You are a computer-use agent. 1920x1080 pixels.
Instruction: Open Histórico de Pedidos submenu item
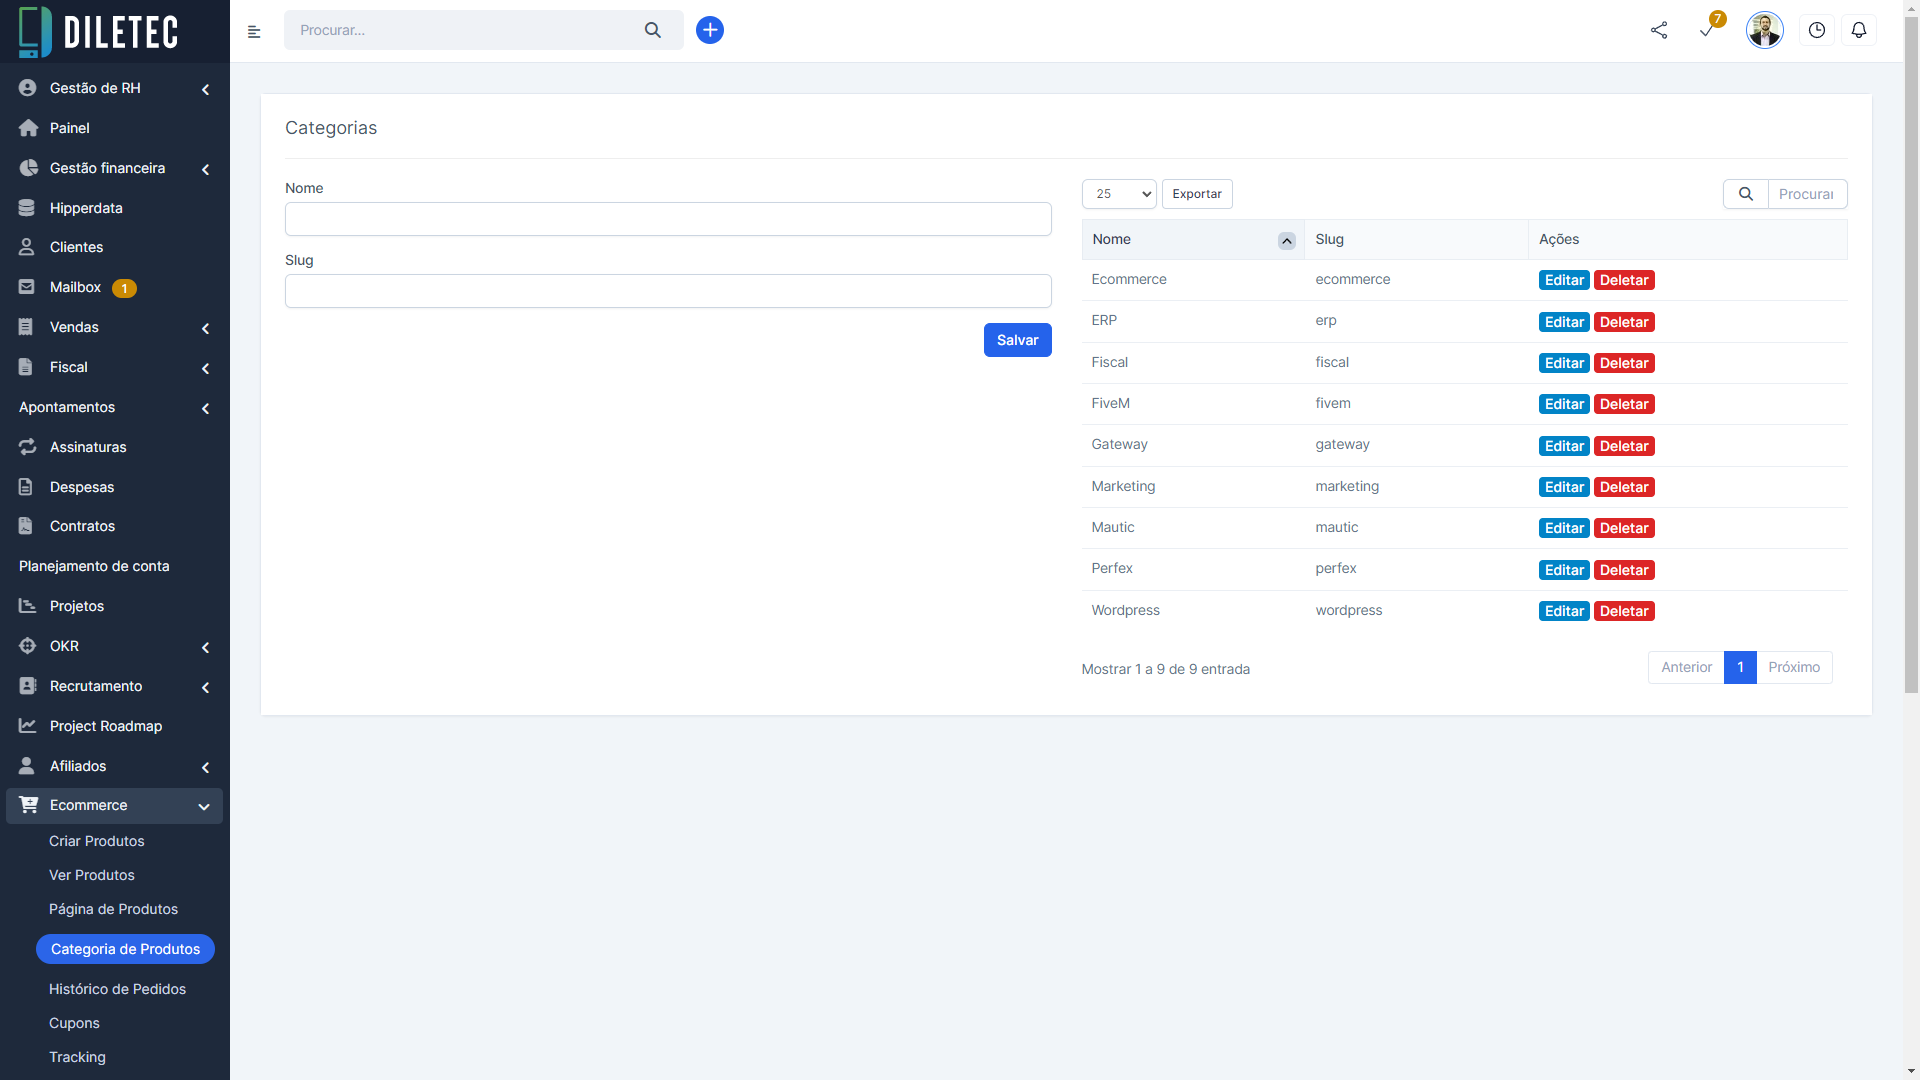(x=117, y=989)
